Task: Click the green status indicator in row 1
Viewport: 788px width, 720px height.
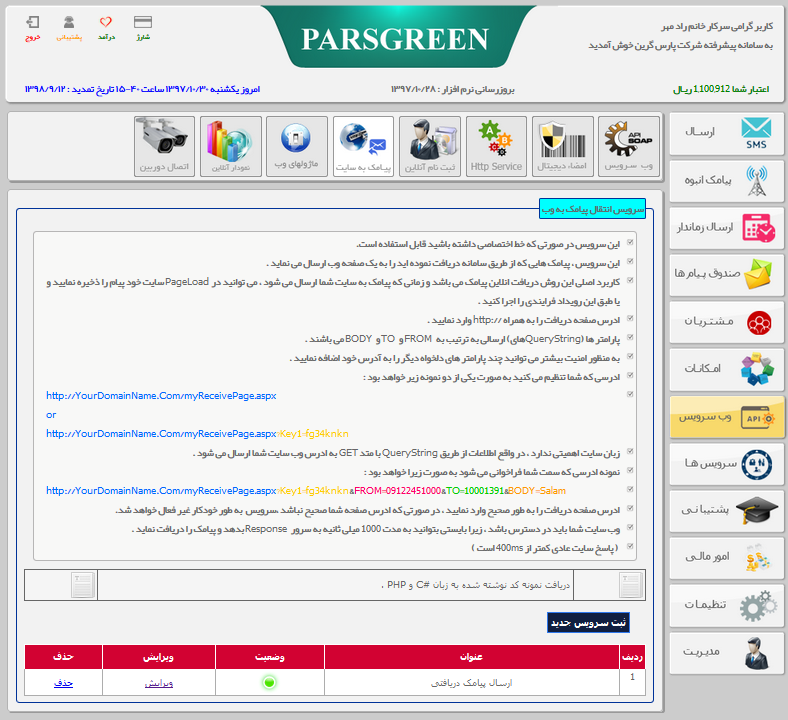Action: (269, 682)
